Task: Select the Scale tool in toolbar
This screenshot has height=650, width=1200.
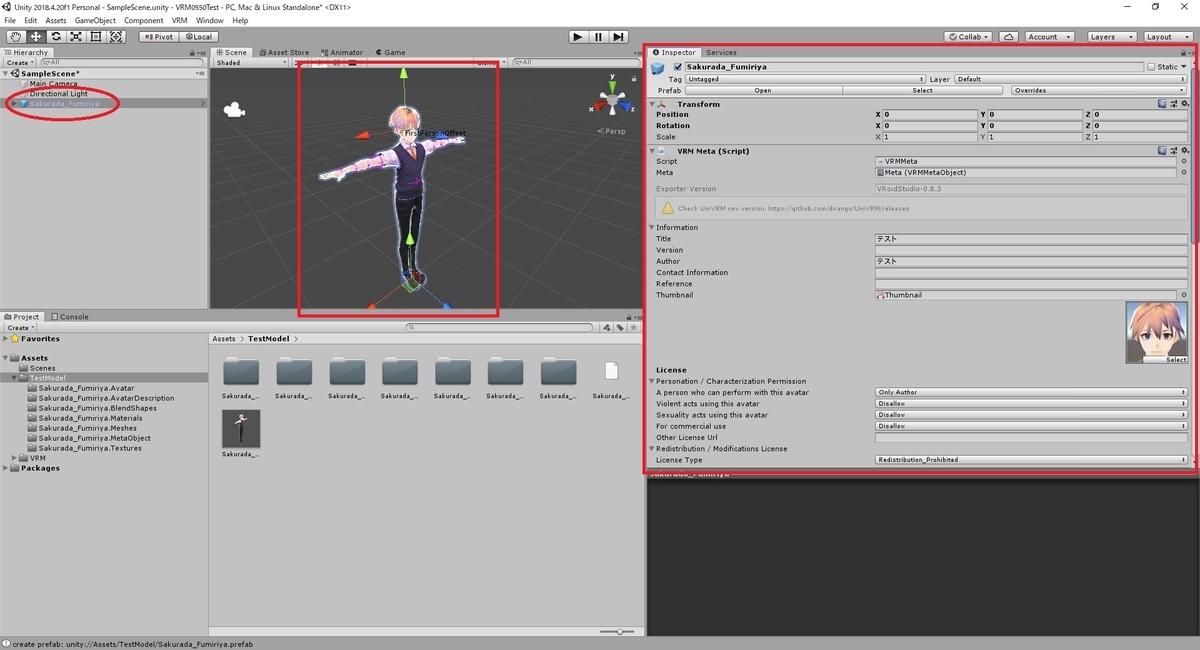Action: [76, 37]
